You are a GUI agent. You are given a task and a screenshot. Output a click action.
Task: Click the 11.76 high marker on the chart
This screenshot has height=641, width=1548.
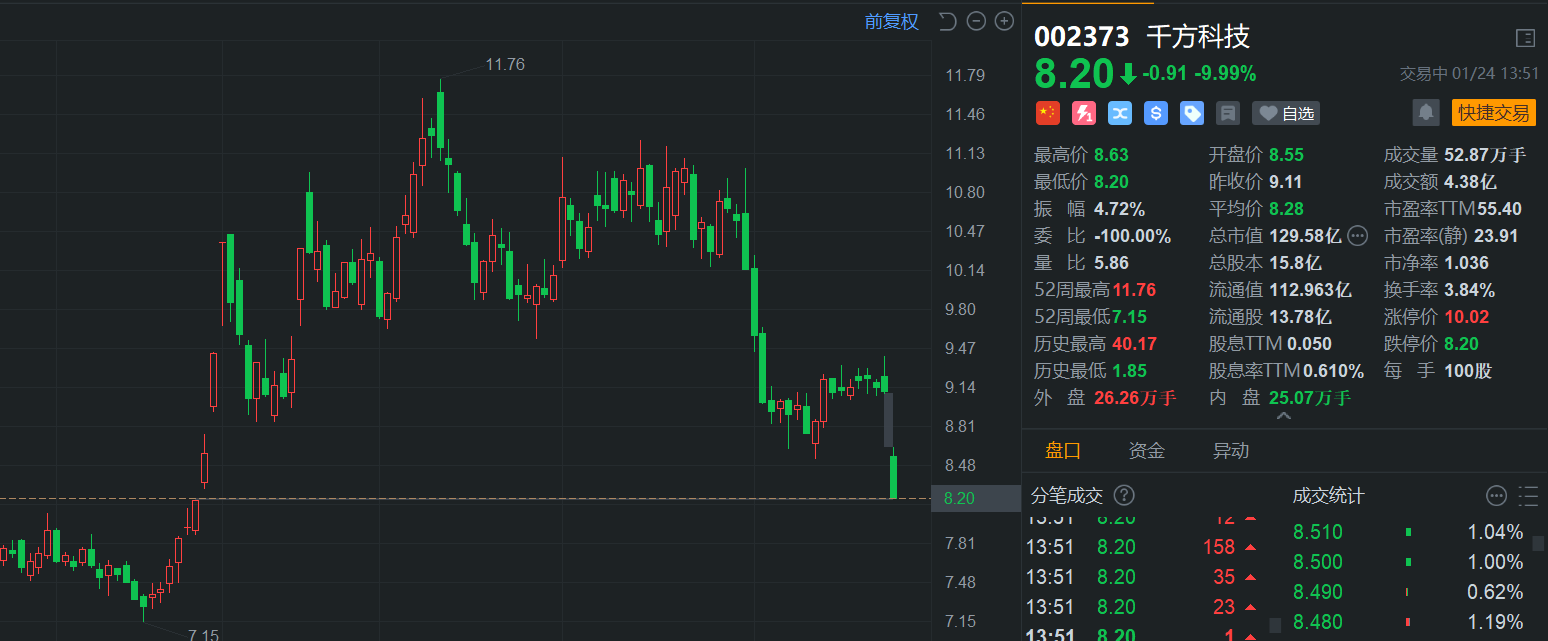505,64
